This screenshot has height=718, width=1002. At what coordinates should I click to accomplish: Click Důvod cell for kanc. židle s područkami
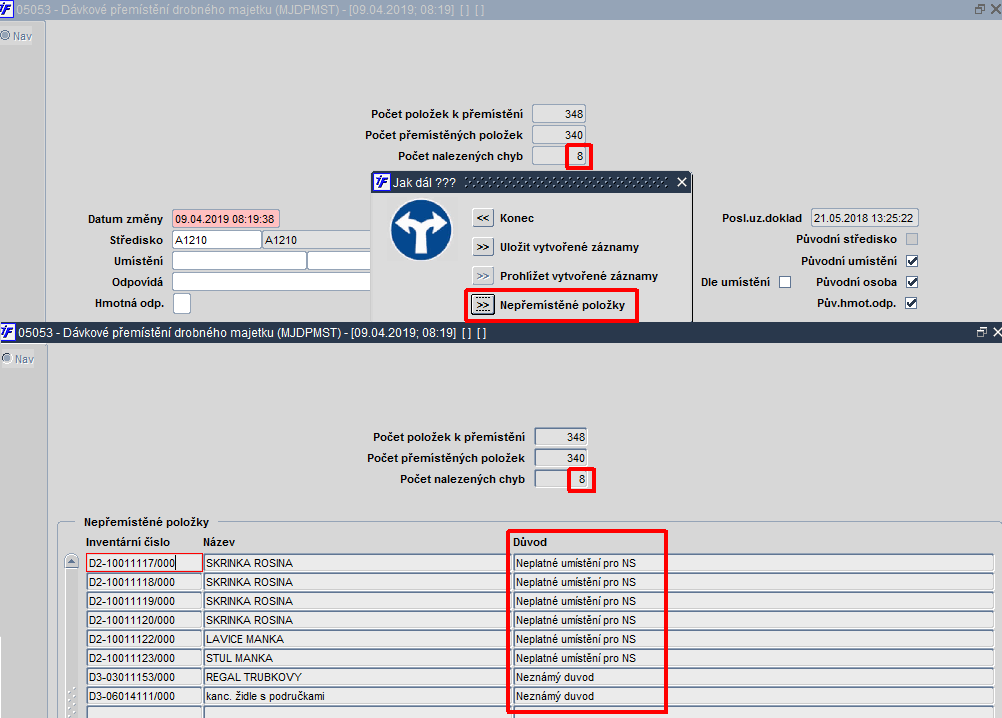[753, 696]
